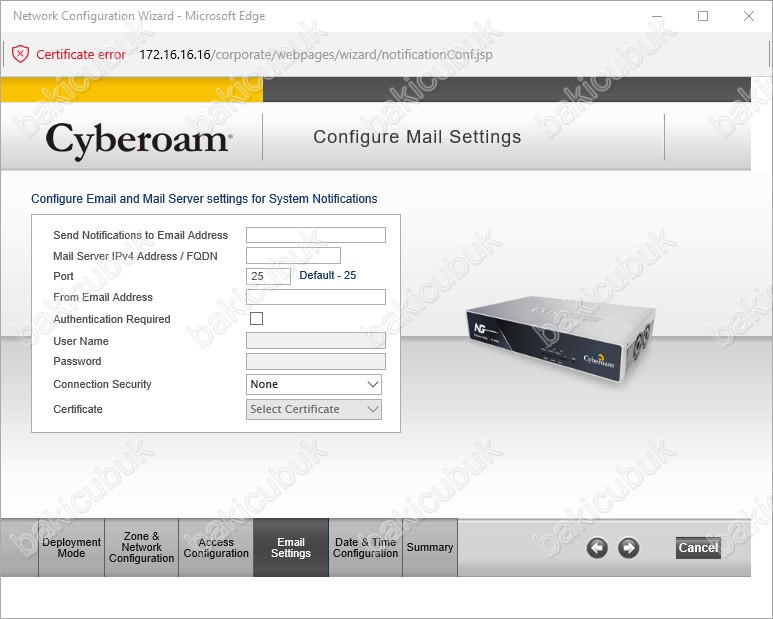Image resolution: width=773 pixels, height=619 pixels.
Task: Tick the Authentication Required checkbox
Action: pyautogui.click(x=256, y=318)
